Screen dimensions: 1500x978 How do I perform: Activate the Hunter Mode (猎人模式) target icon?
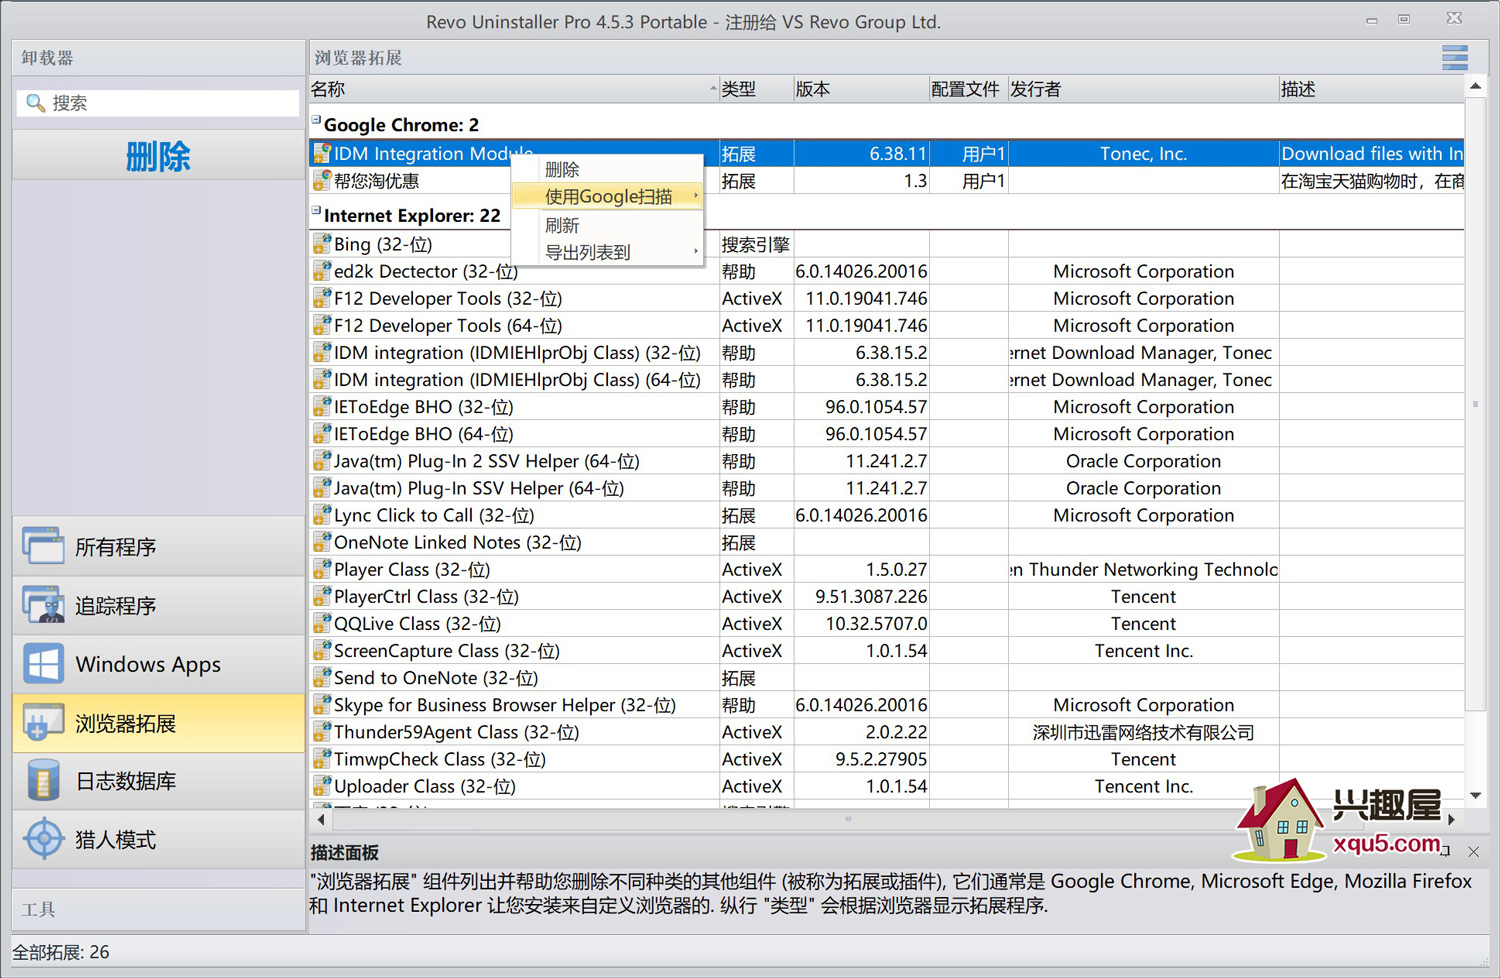tap(43, 839)
